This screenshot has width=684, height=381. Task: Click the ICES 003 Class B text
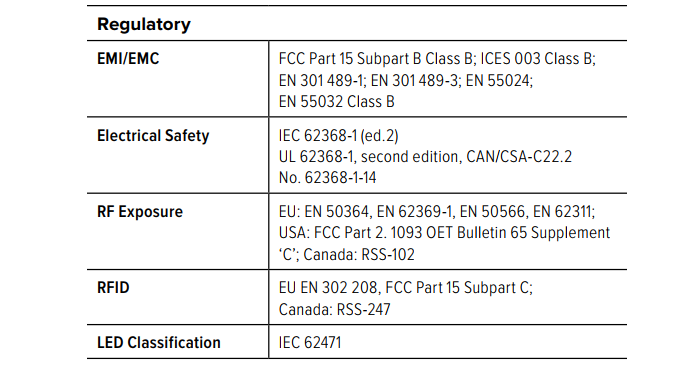pos(538,58)
